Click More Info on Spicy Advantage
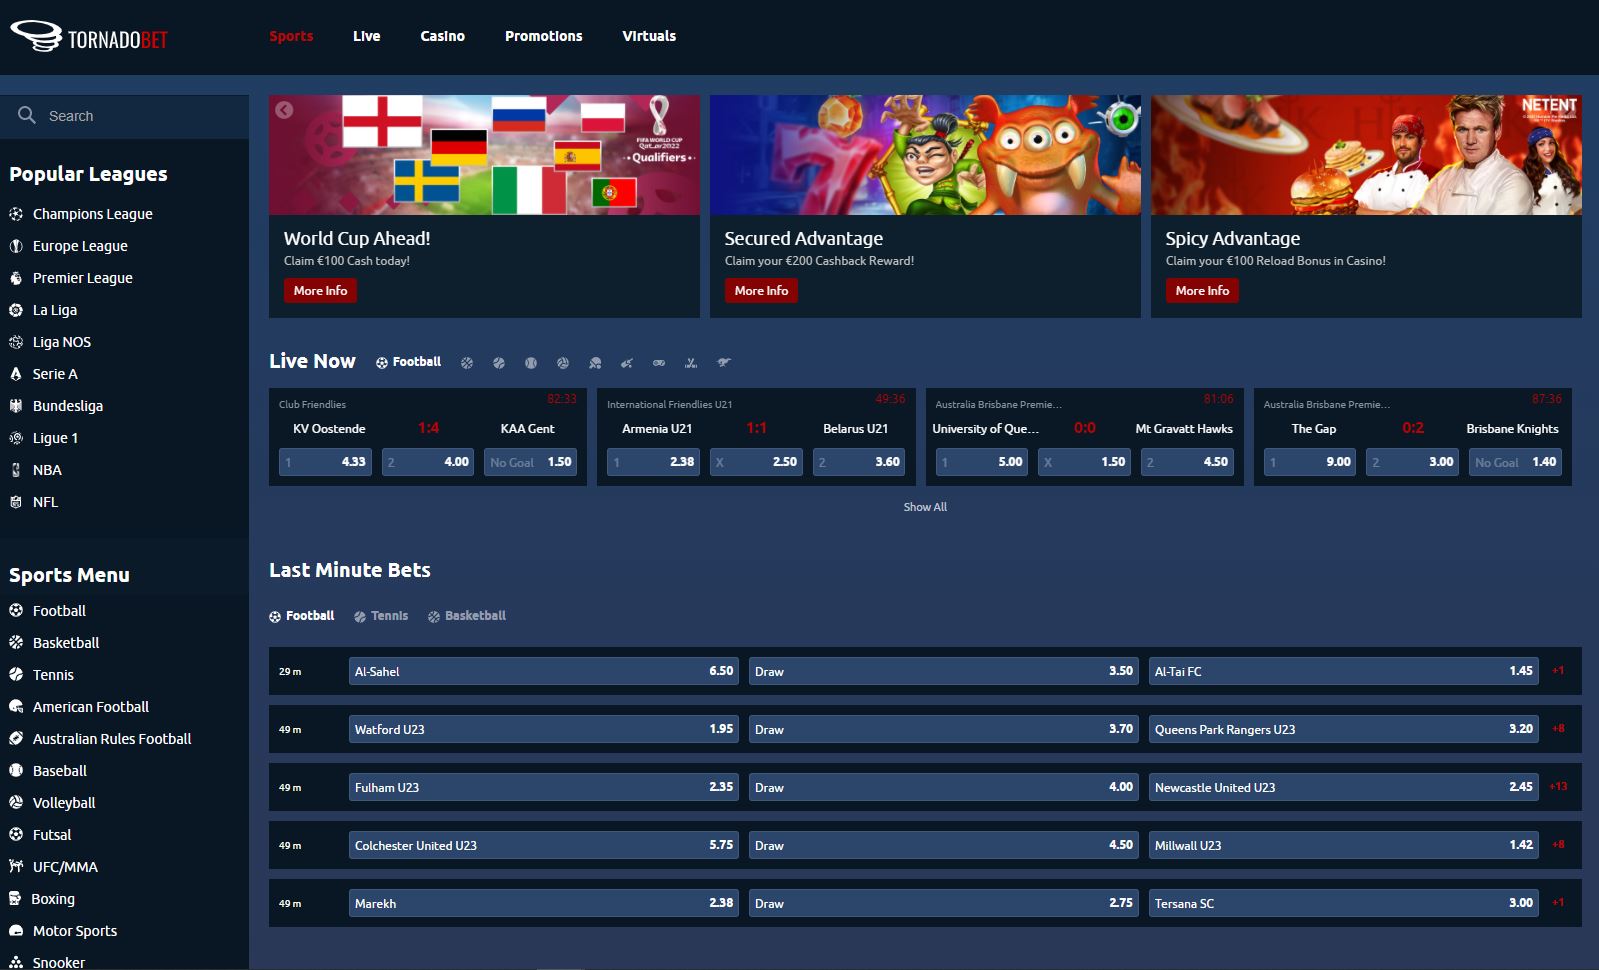The width and height of the screenshot is (1599, 970). (x=1202, y=290)
